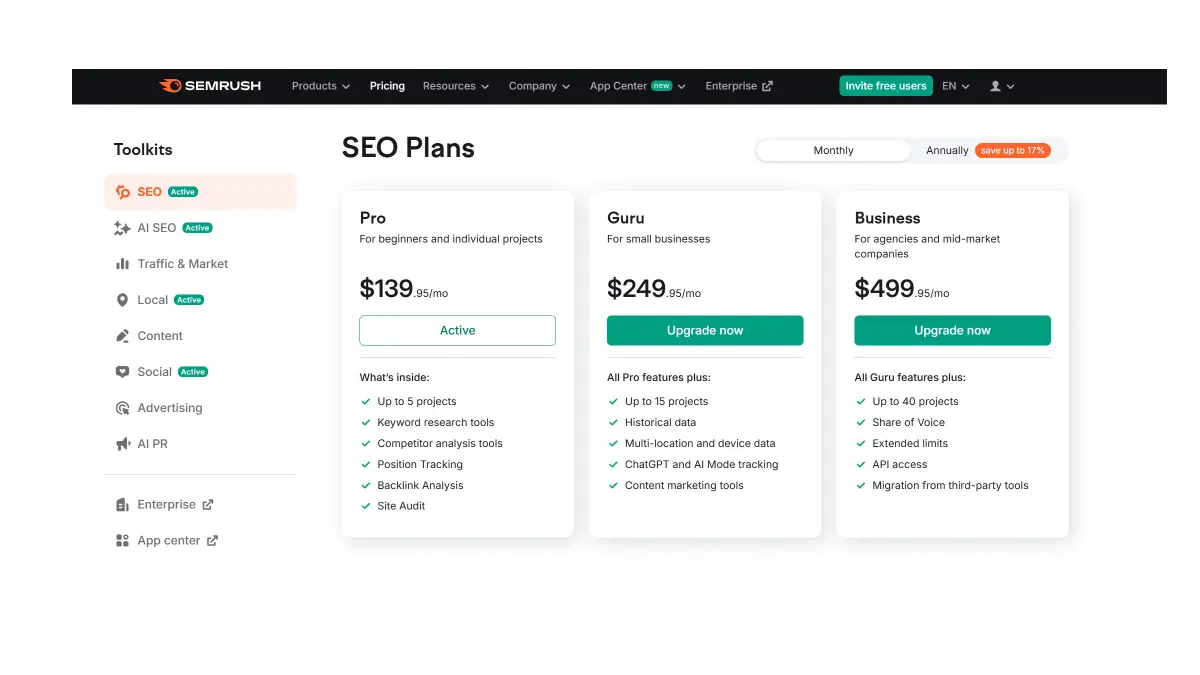Image resolution: width=1200 pixels, height=675 pixels.
Task: Open Traffic & Market chart icon
Action: 123,264
